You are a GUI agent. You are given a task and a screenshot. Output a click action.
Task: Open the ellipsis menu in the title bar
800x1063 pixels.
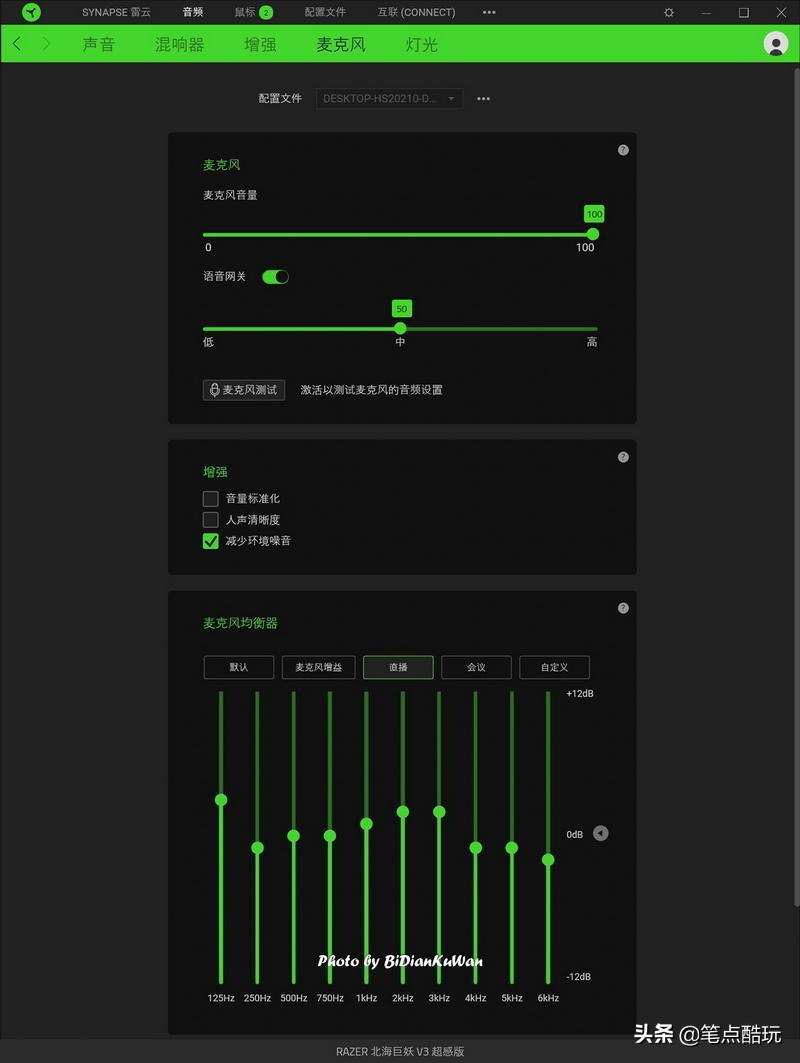point(489,12)
